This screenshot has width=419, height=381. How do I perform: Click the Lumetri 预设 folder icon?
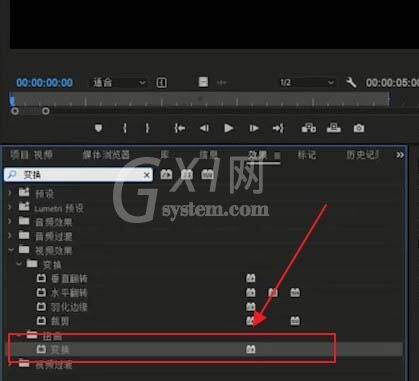point(24,207)
